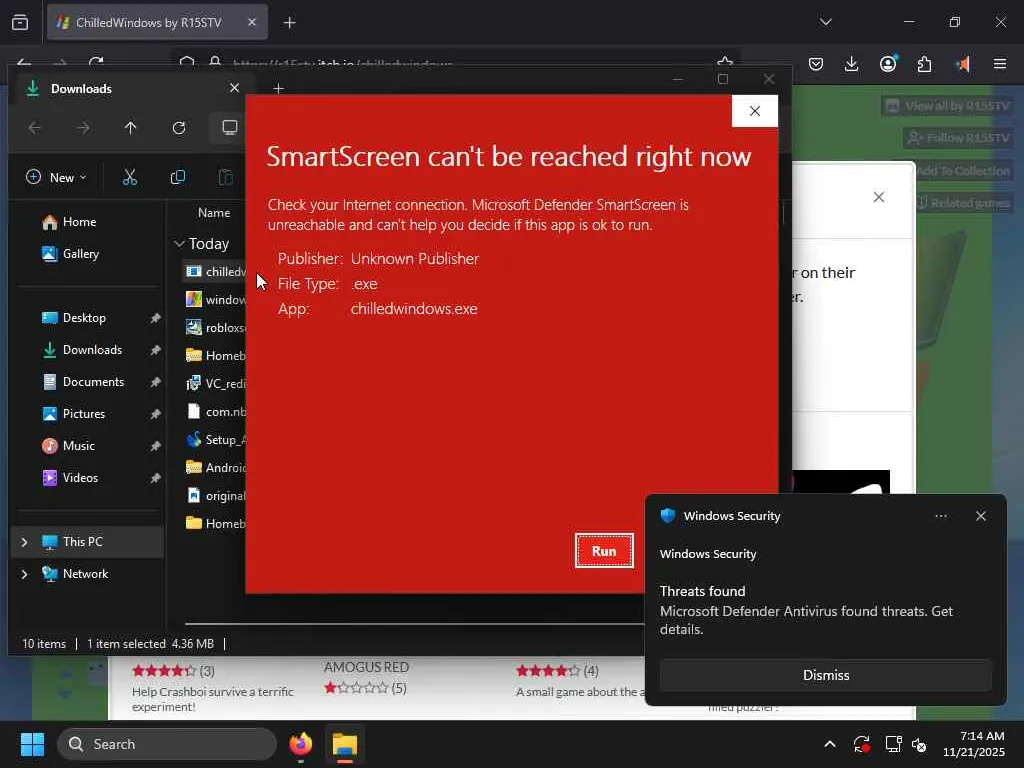Open the Firefox extensions puzzle icon
The width and height of the screenshot is (1024, 768).
pyautogui.click(x=924, y=64)
